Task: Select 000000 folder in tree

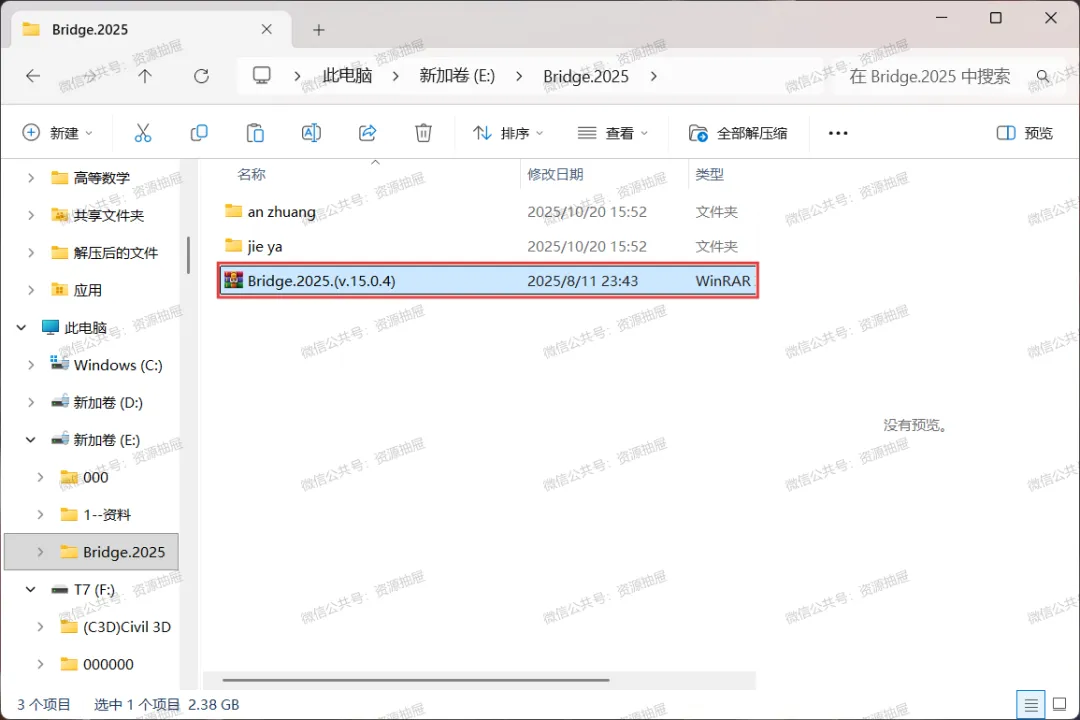Action: [108, 664]
